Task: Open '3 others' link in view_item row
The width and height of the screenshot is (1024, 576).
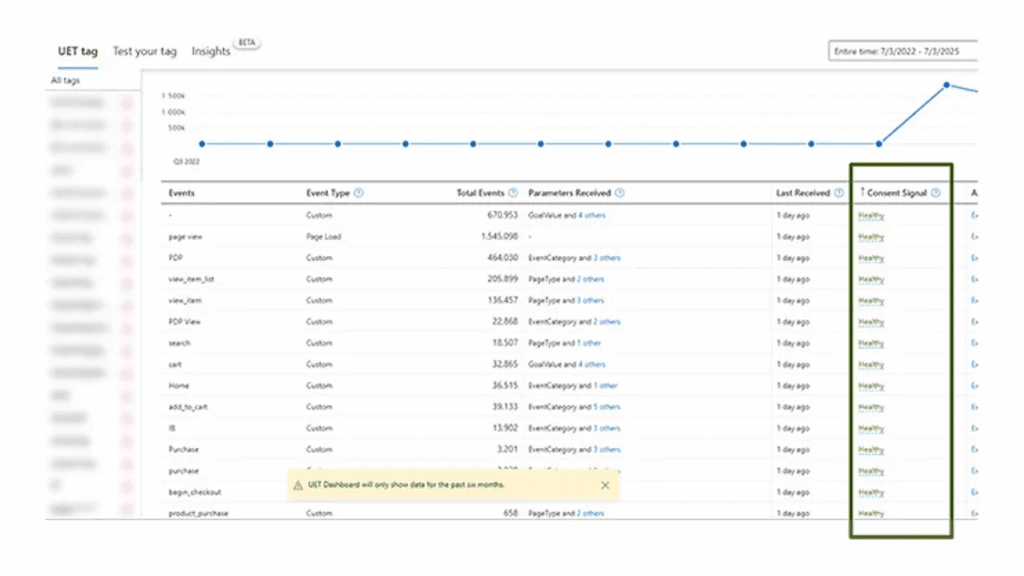Action: [x=590, y=300]
